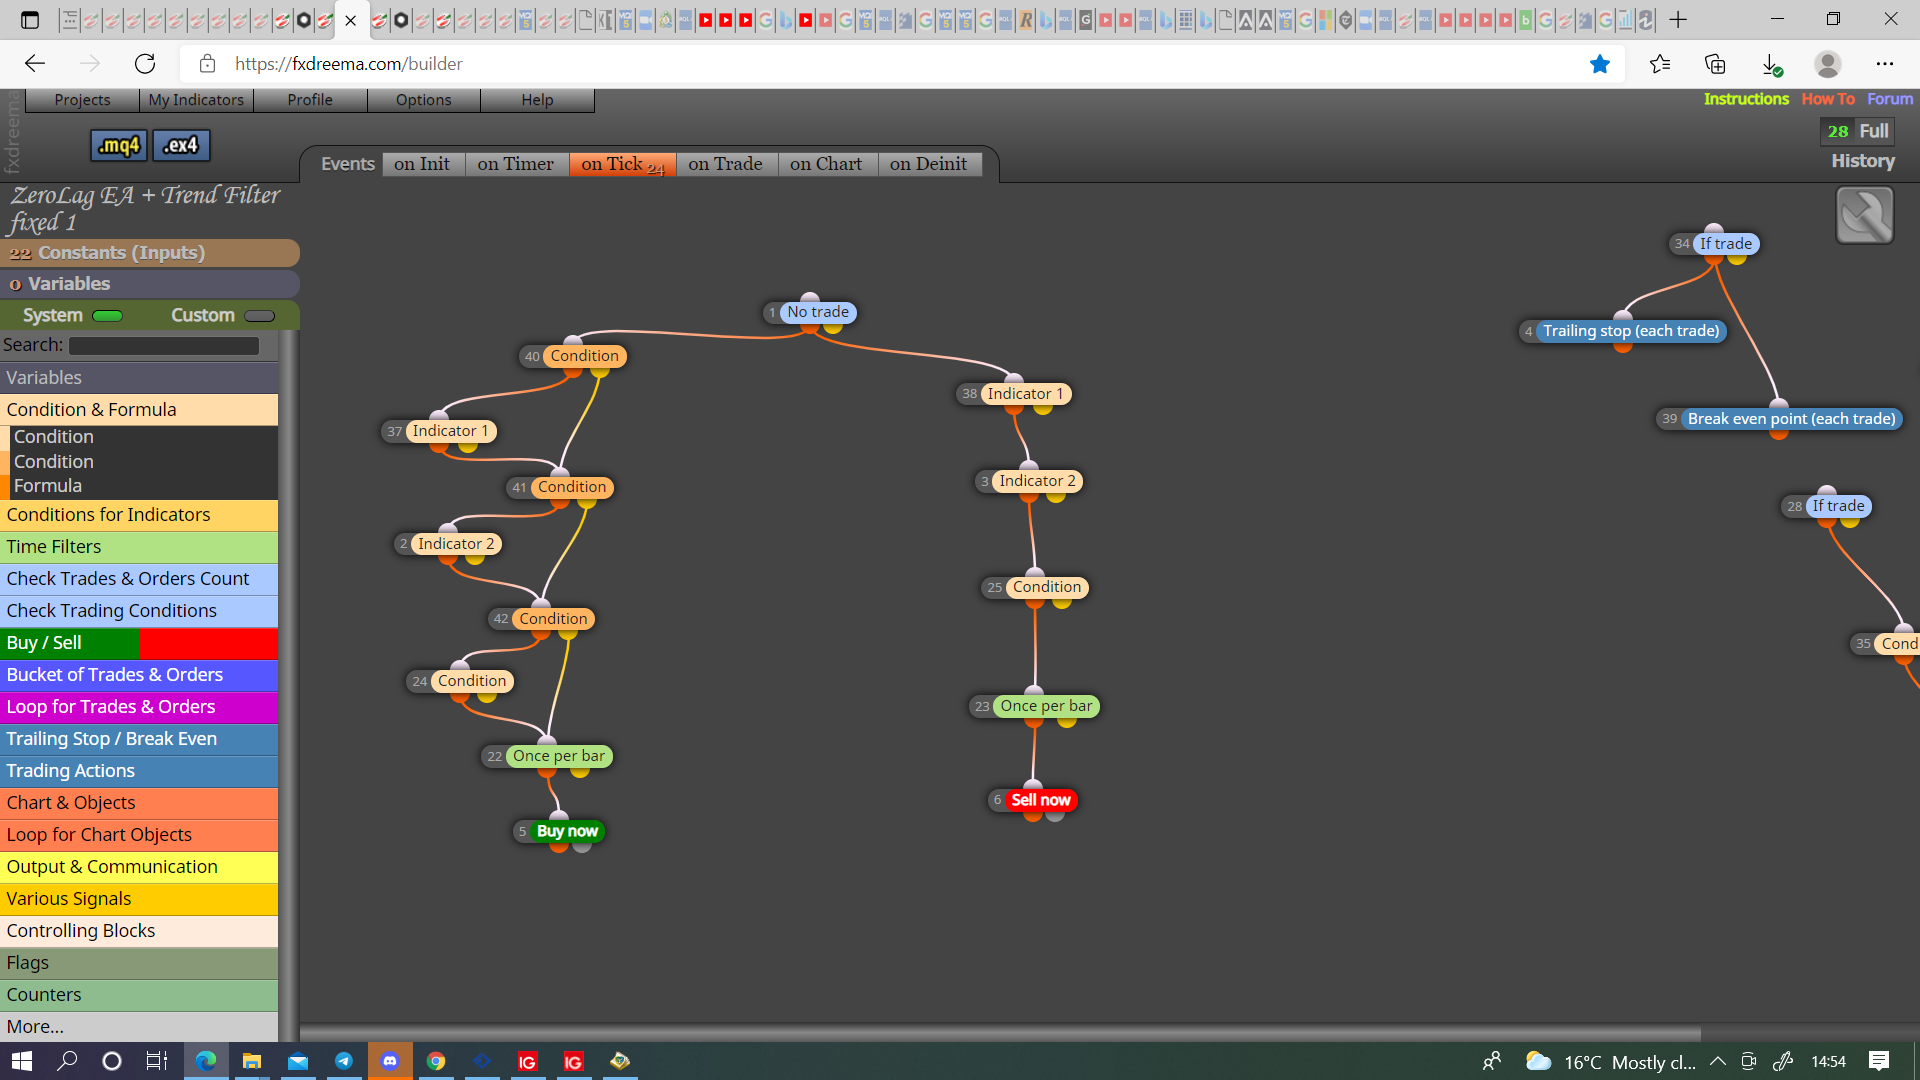1920x1080 pixels.
Task: Expand Time Filters category
Action: tap(139, 547)
